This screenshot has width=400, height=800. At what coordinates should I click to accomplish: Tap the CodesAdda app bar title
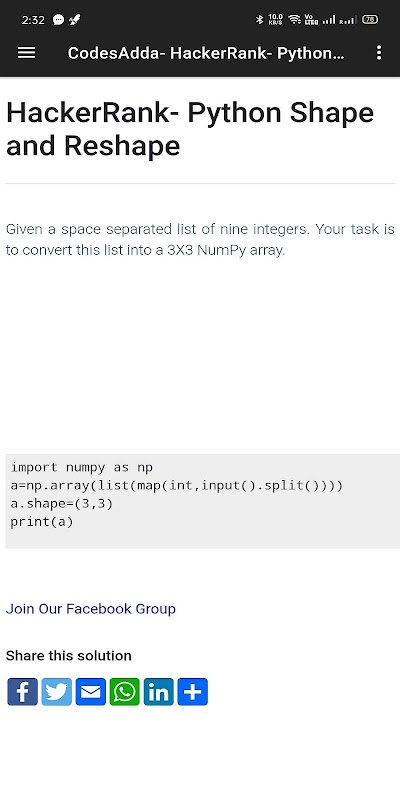point(206,53)
